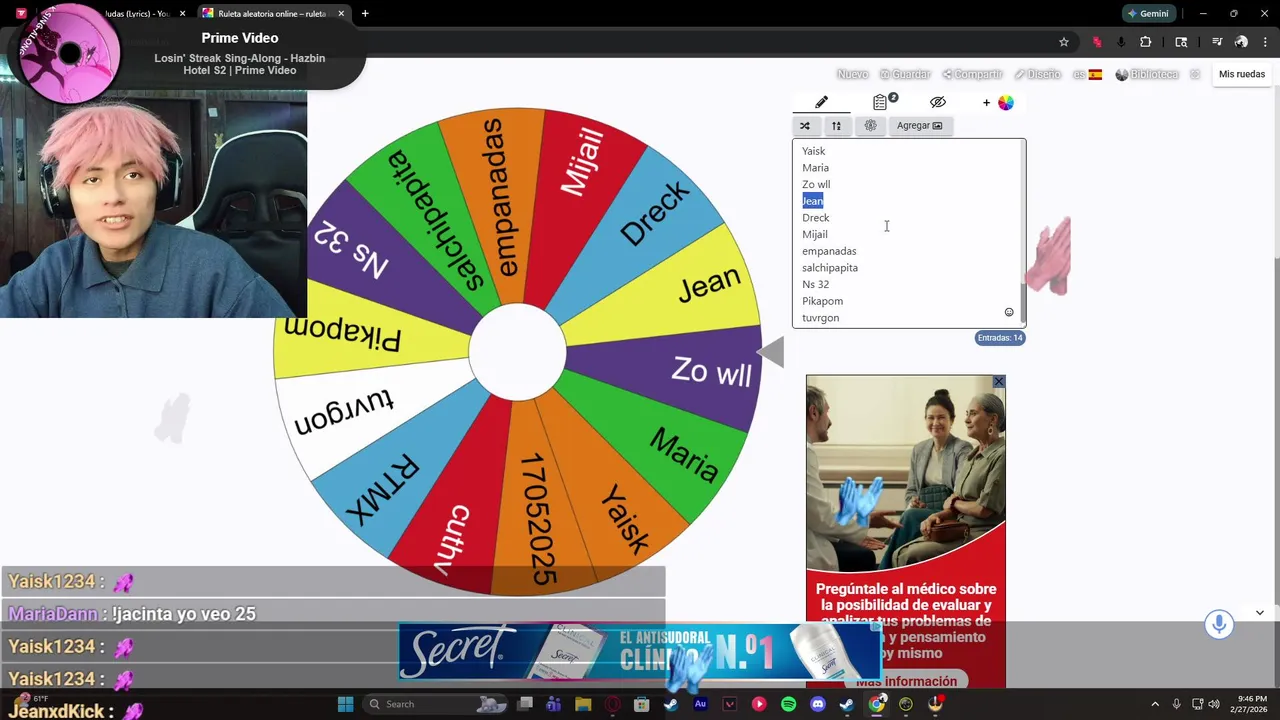Open Adobe Audition from taskbar
The width and height of the screenshot is (1280, 720).
coord(700,704)
